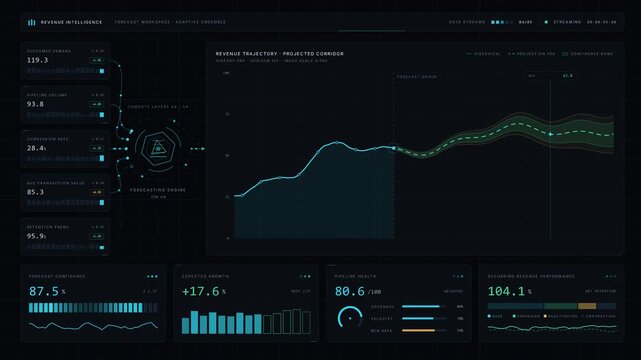Click the Conversion Rate green delta badge
Viewport: 641px width, 360px height.
[97, 148]
